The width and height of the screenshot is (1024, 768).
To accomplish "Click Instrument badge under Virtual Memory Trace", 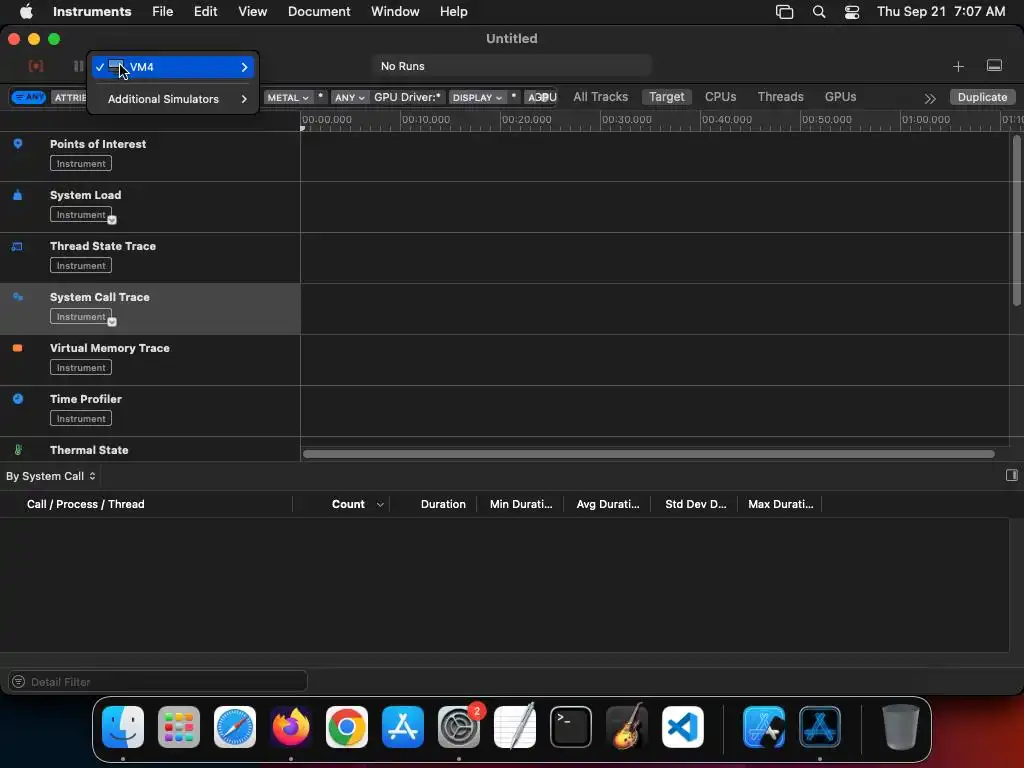I will pyautogui.click(x=81, y=368).
